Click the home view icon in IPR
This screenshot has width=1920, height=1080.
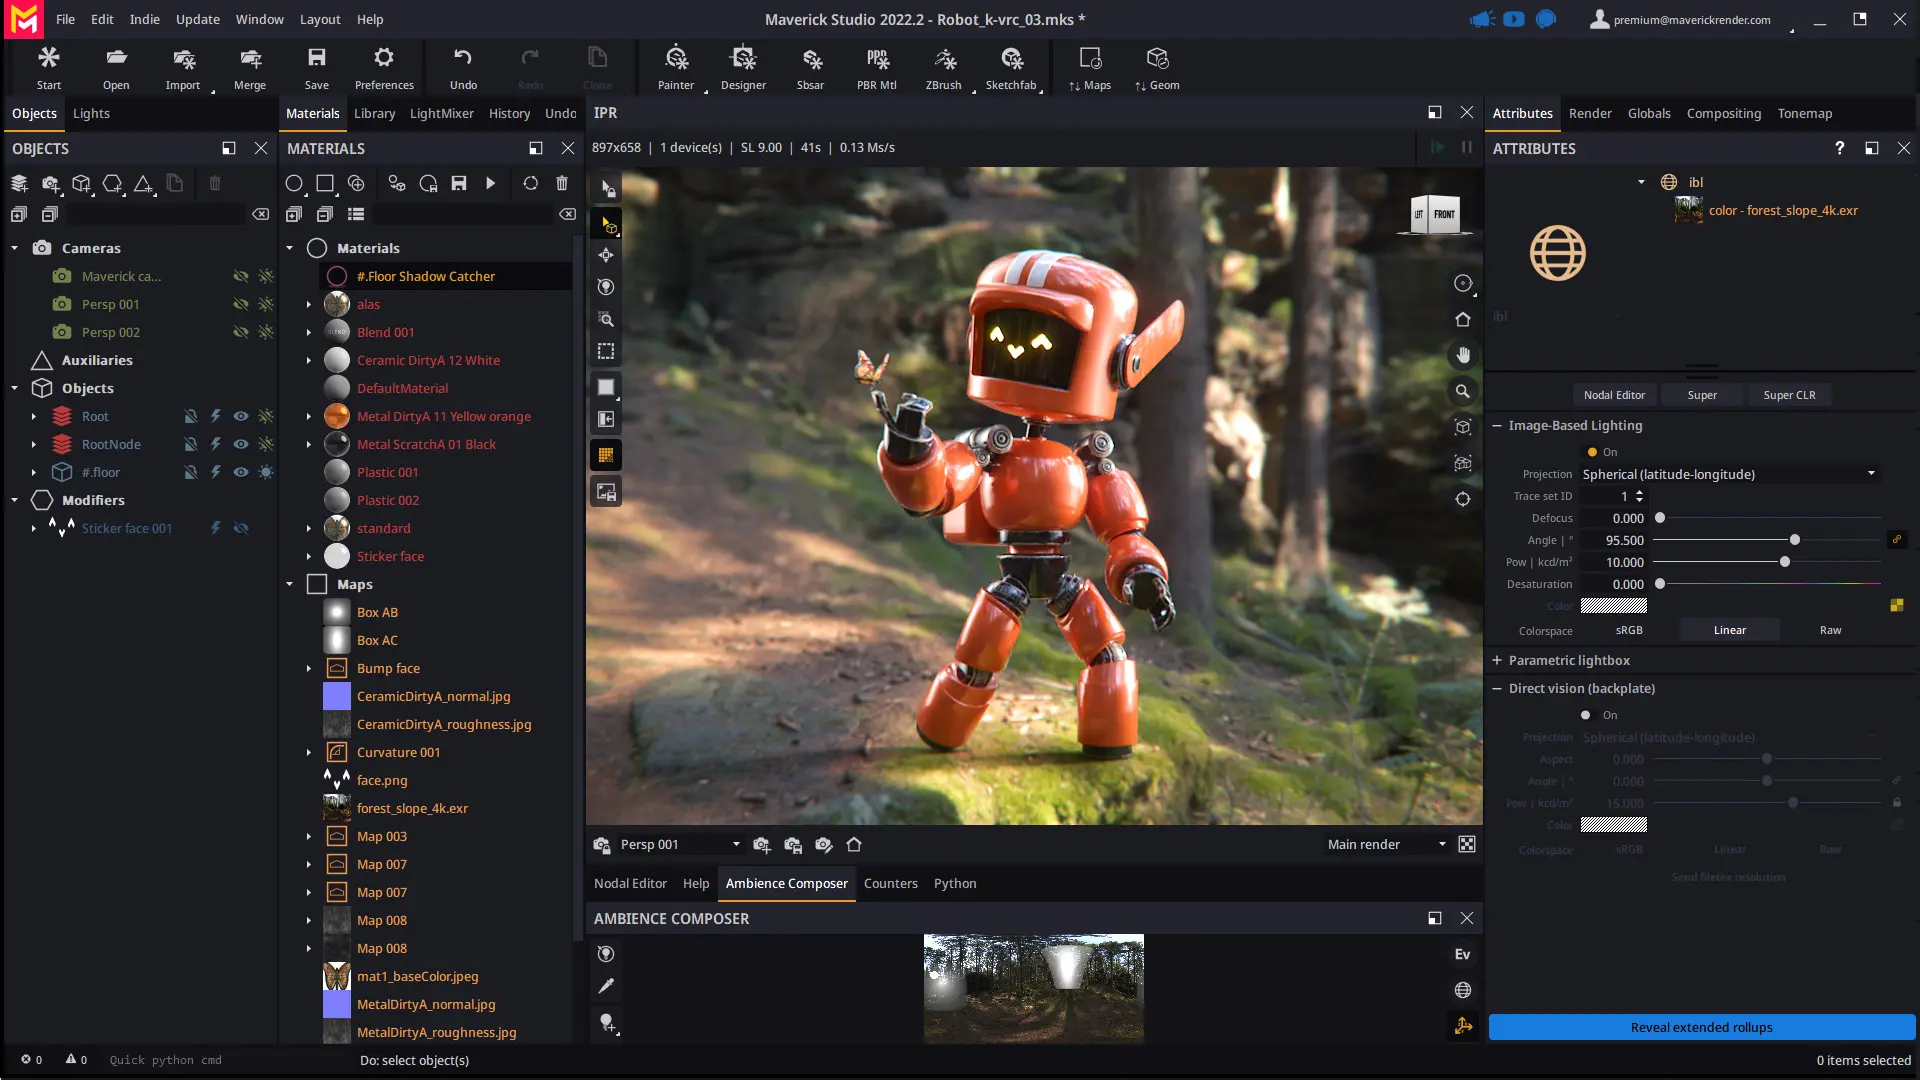(x=1463, y=320)
